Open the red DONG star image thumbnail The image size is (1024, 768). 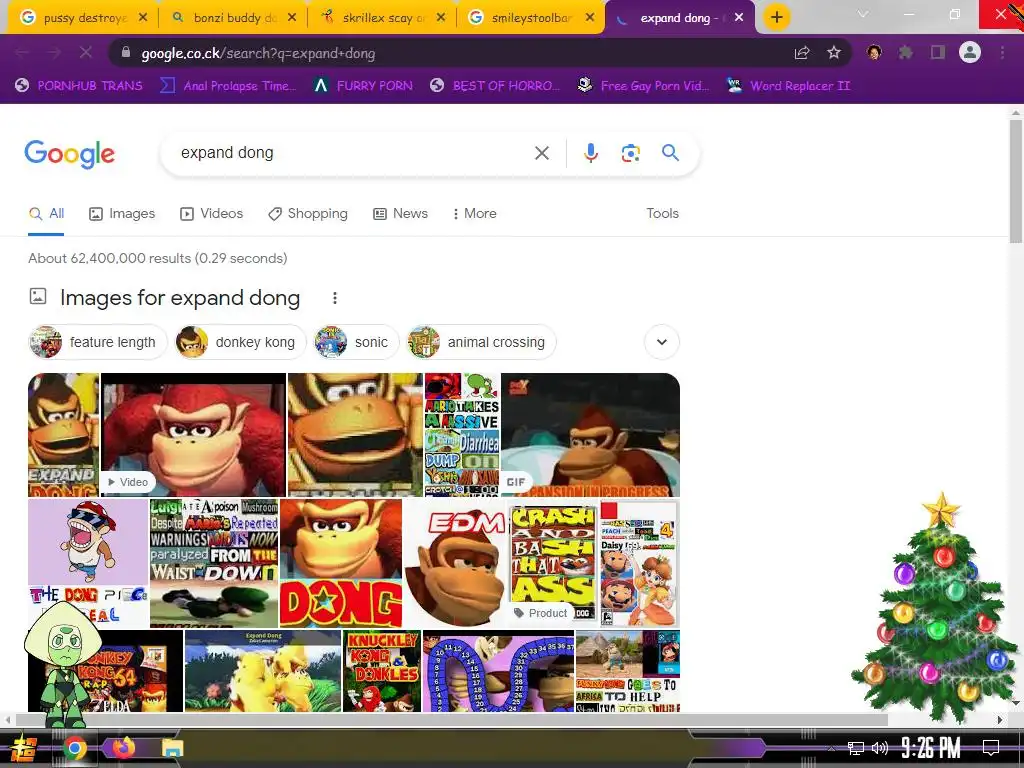[x=341, y=564]
